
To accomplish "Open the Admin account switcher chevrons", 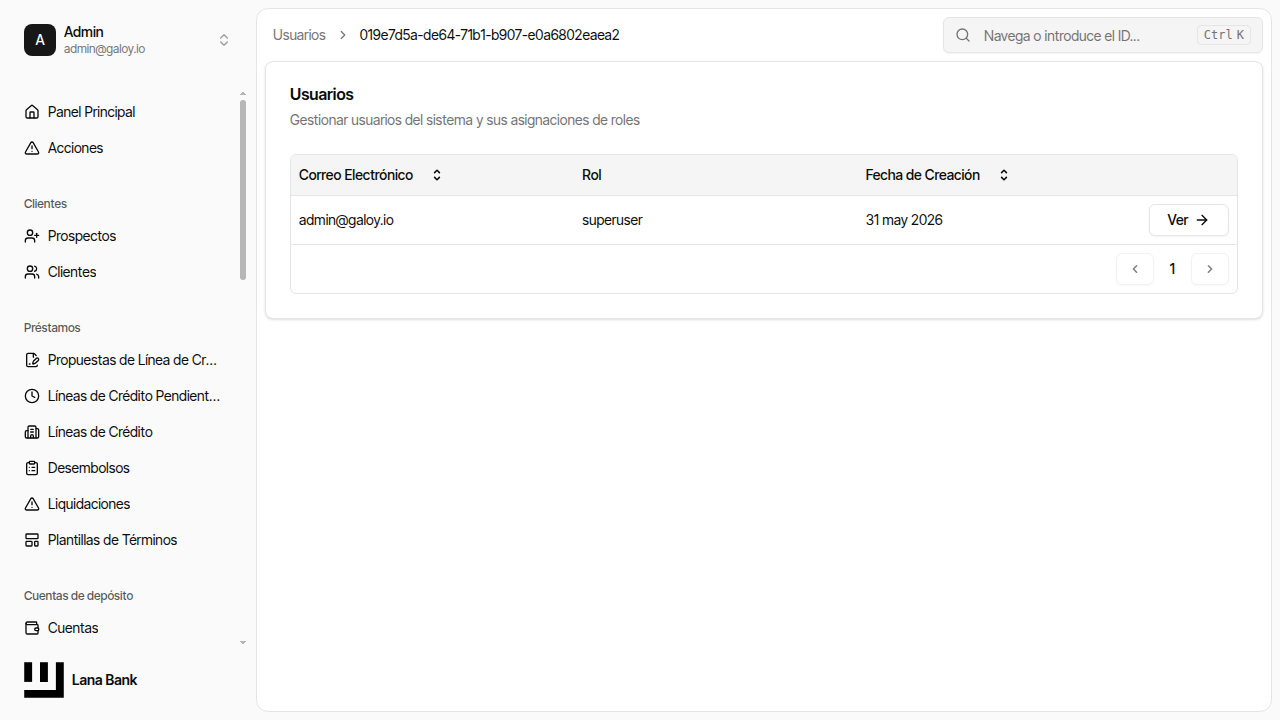I will tap(224, 40).
